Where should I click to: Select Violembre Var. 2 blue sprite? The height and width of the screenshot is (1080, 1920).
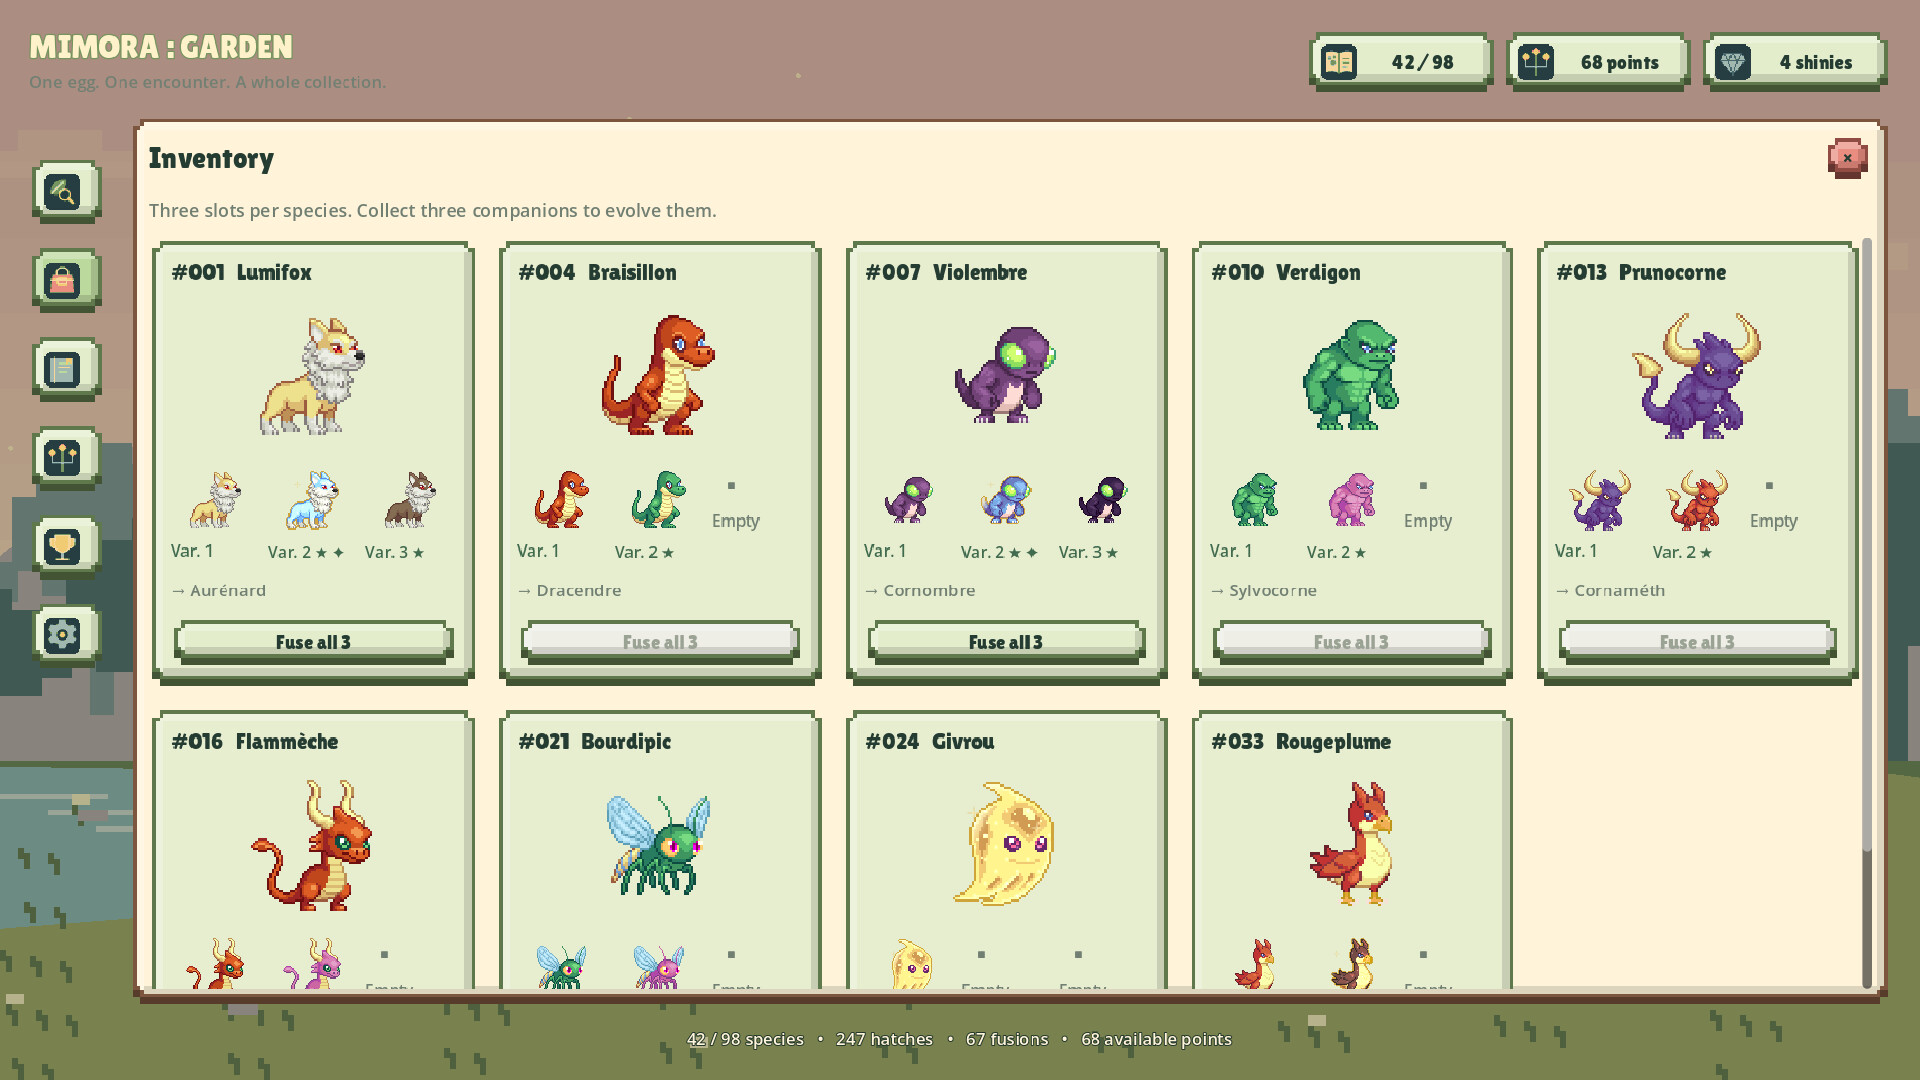tap(1006, 500)
